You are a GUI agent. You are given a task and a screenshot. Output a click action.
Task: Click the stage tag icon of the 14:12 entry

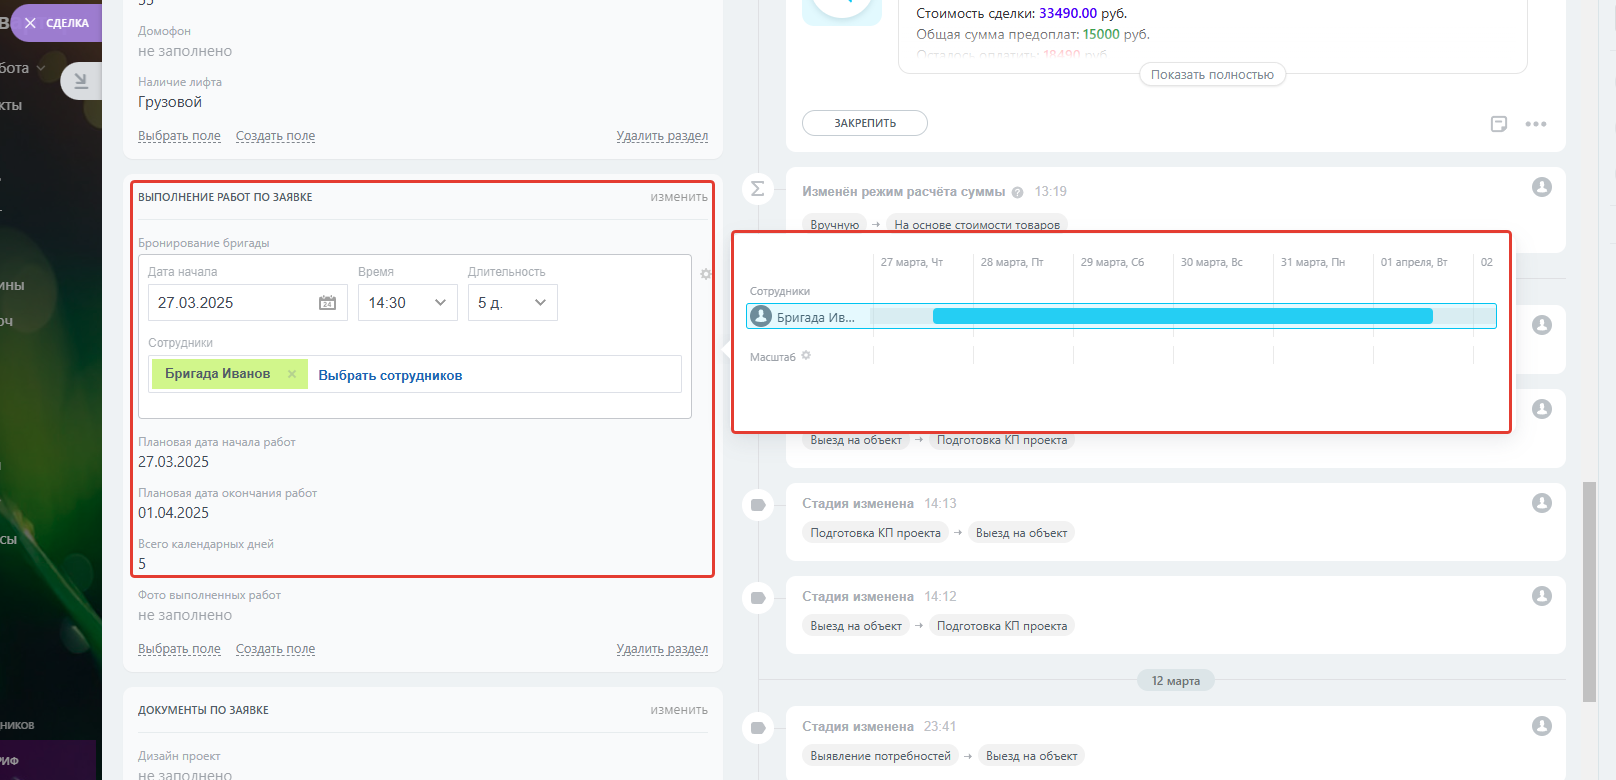tap(758, 598)
